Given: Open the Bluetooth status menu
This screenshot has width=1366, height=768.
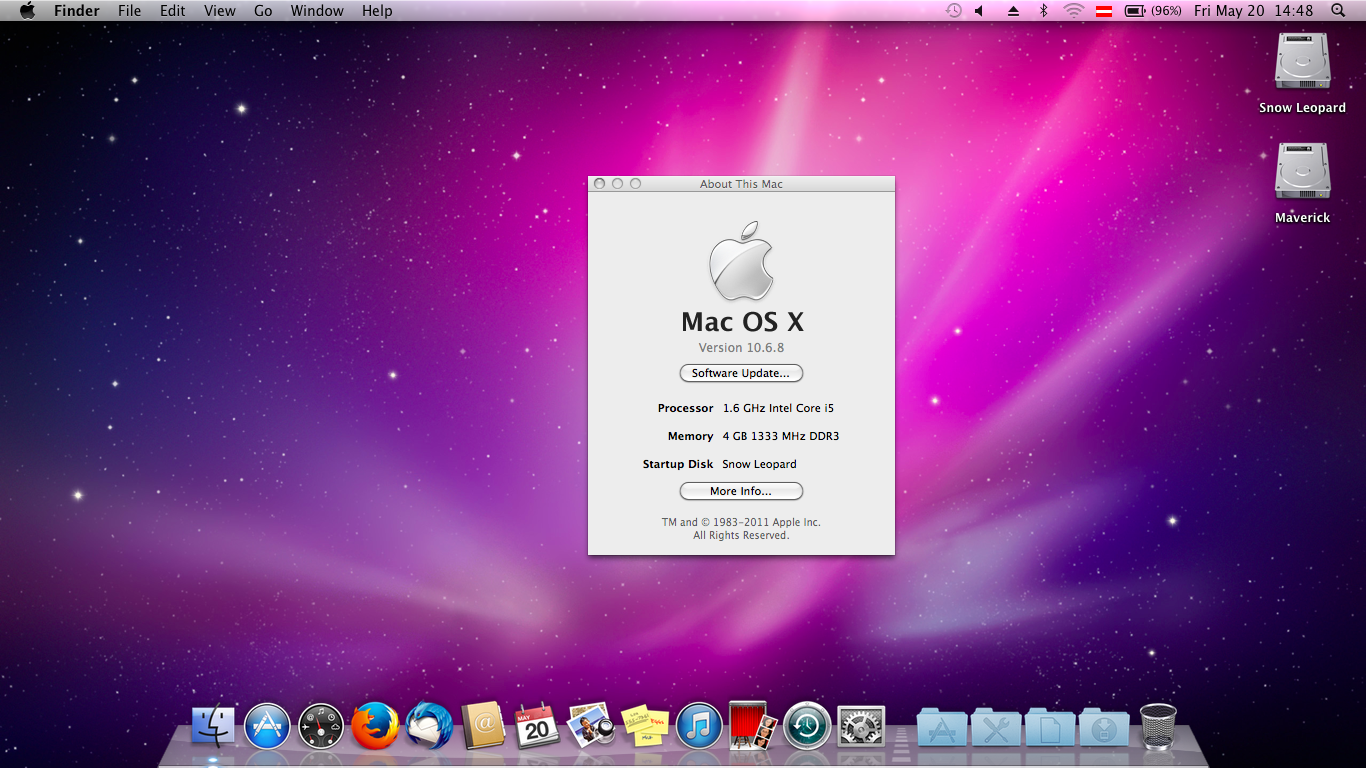Looking at the screenshot, I should pos(1042,10).
